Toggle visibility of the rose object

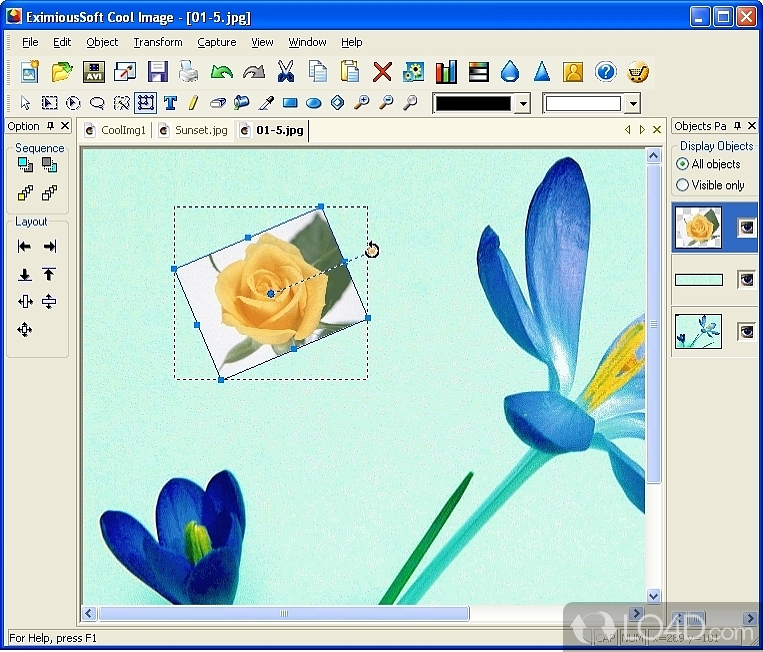tap(746, 227)
